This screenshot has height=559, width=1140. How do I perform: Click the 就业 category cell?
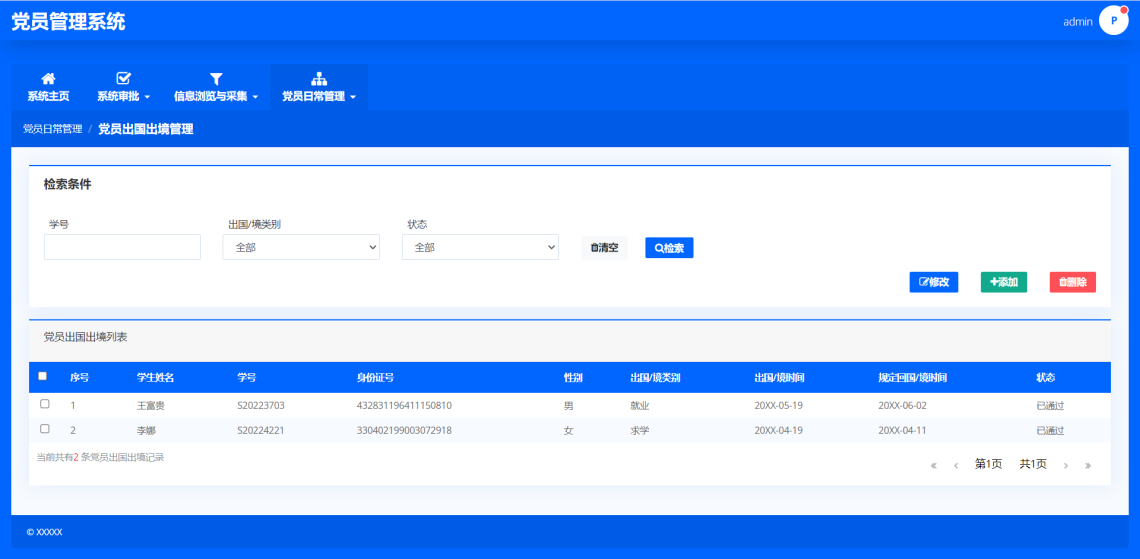[x=640, y=405]
